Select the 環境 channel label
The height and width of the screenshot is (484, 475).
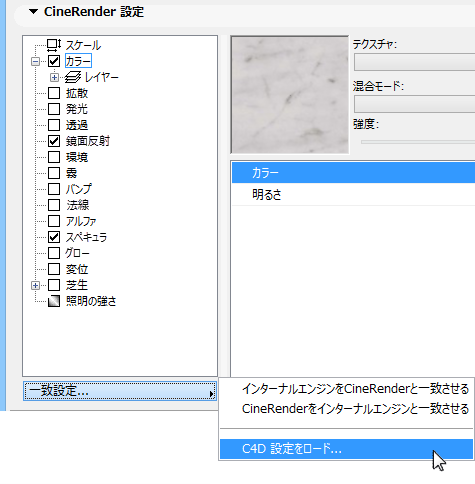(77, 157)
